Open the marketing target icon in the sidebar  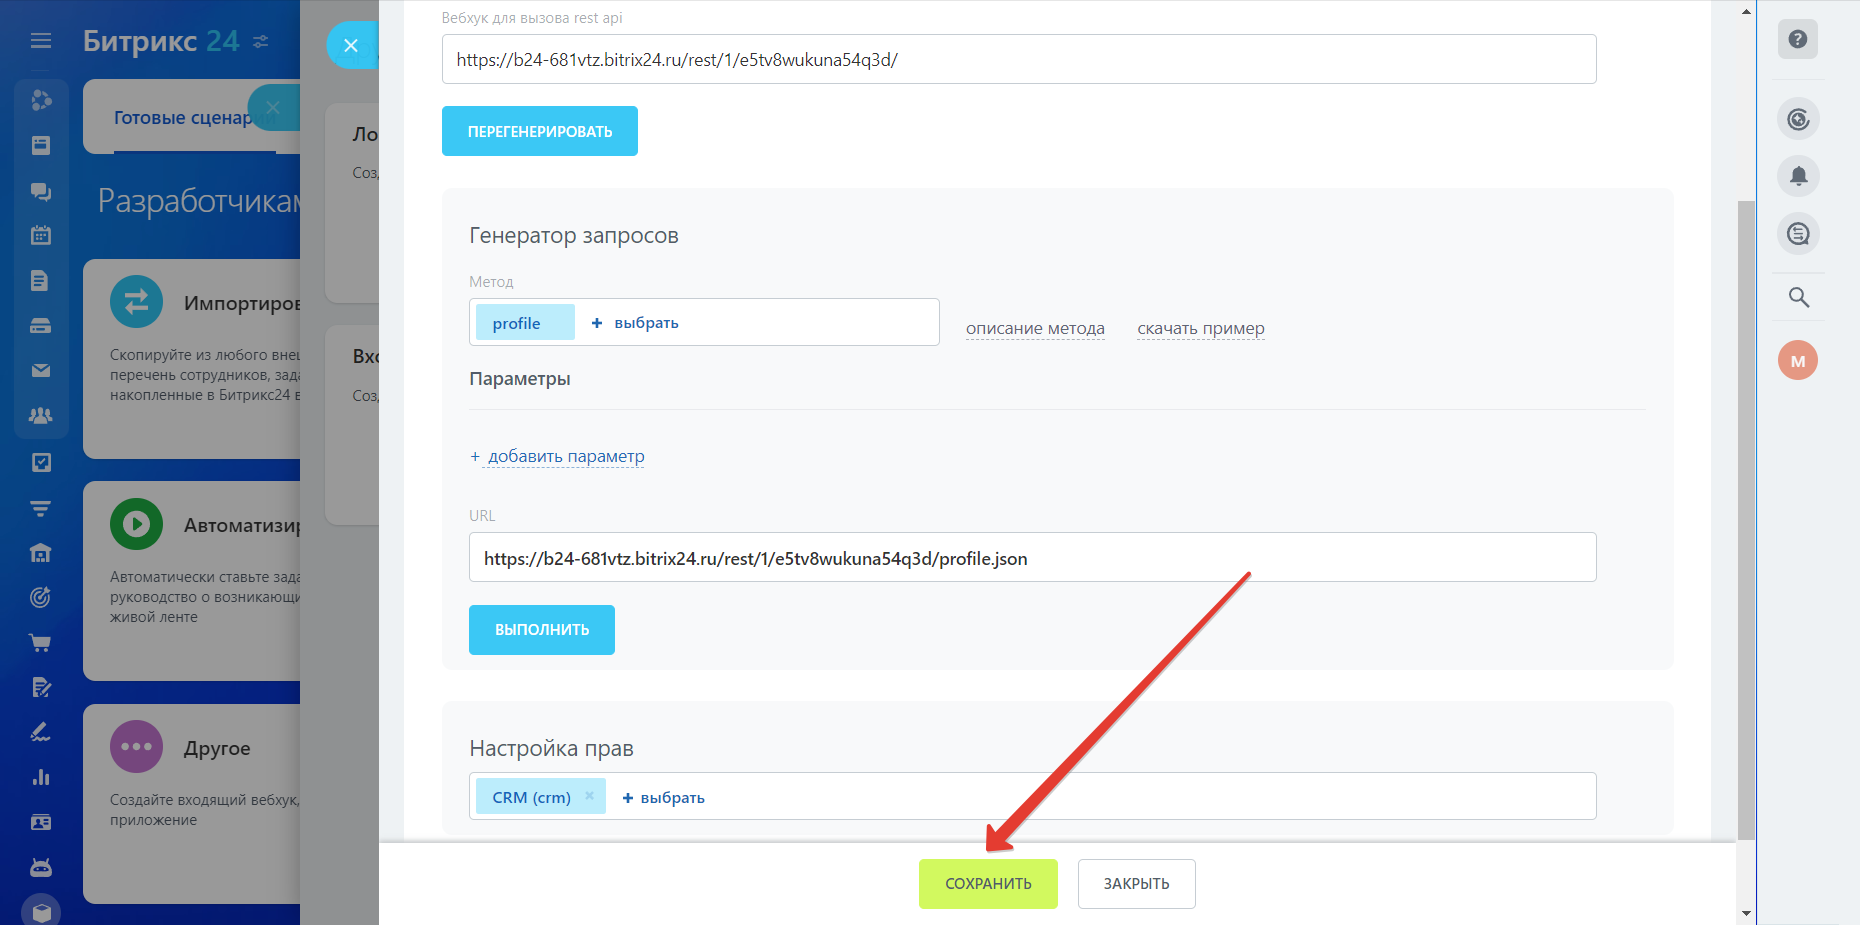[x=41, y=598]
